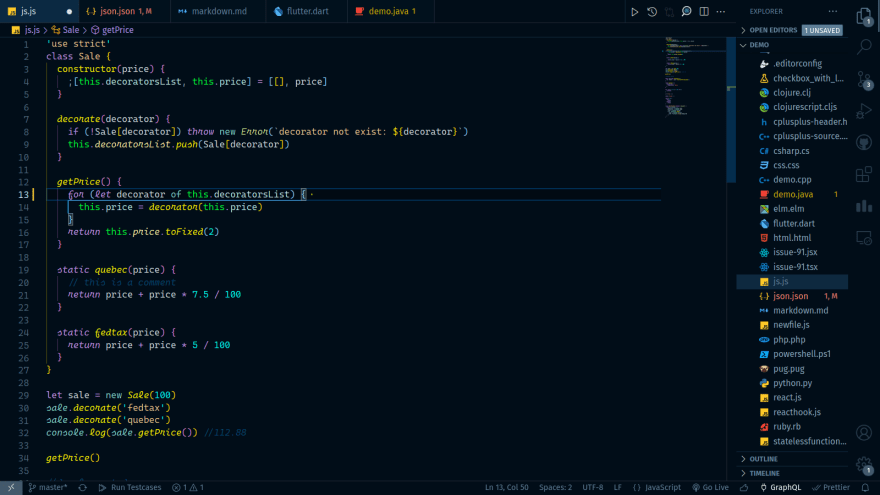880x495 pixels.
Task: Open csharp.cs in the explorer
Action: [x=792, y=151]
